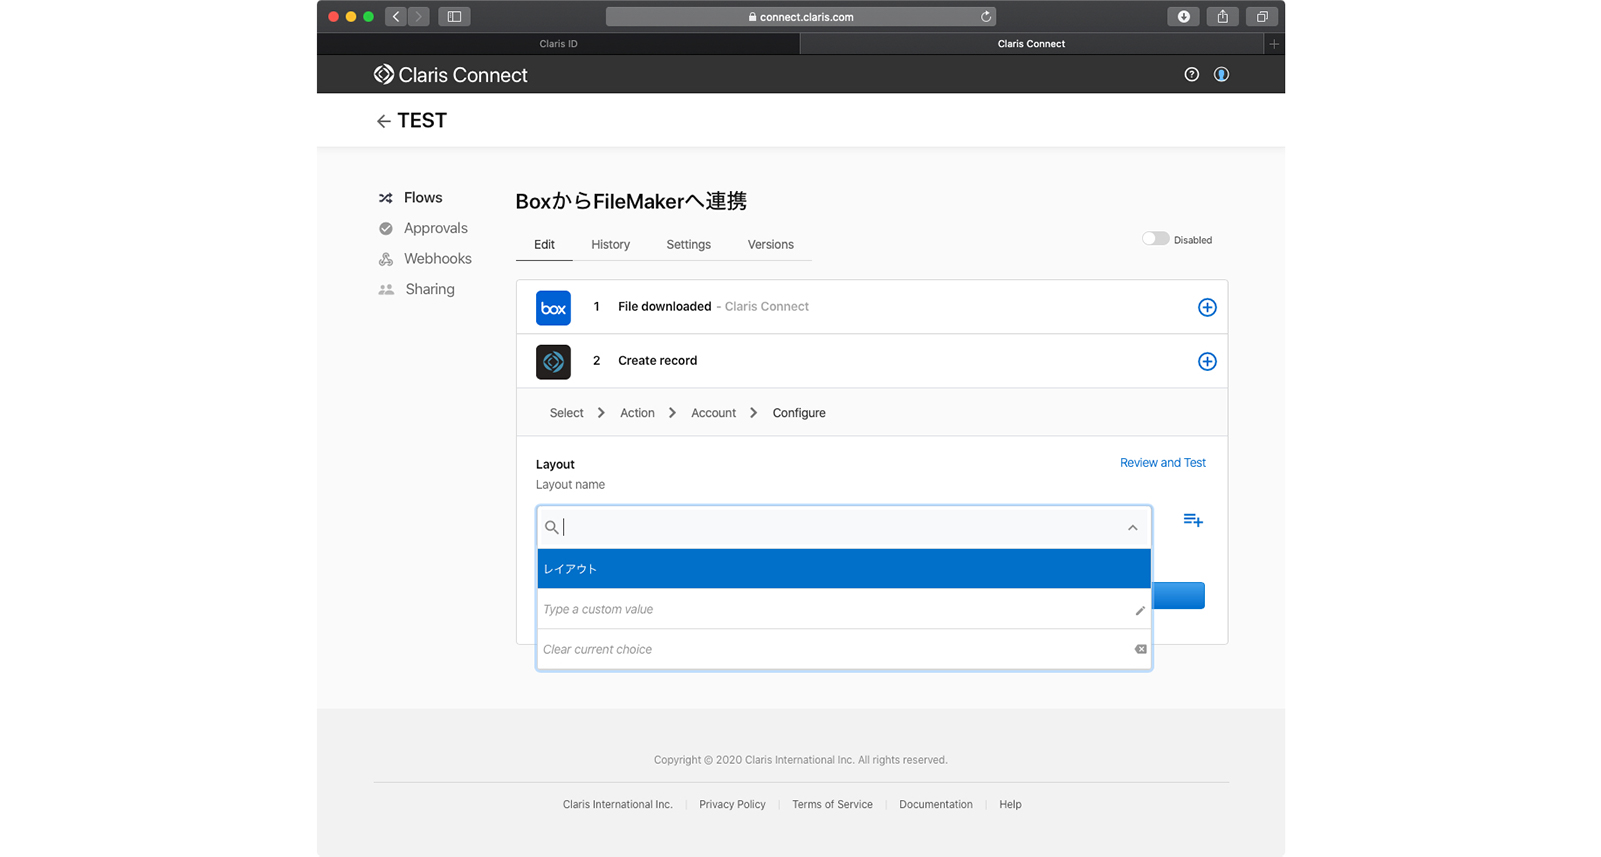Click the add-list icon beside layout field
The height and width of the screenshot is (857, 1601).
point(1193,520)
